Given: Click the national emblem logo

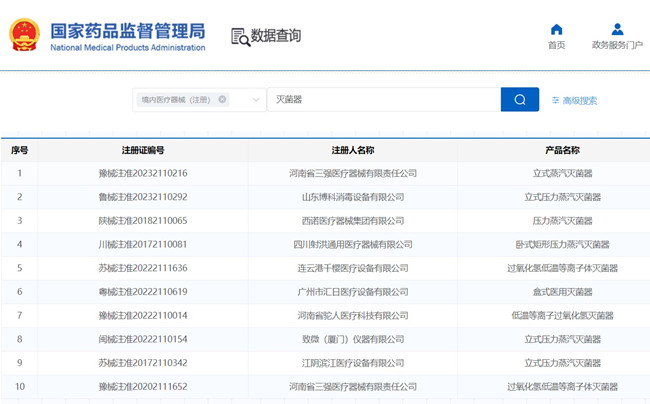Looking at the screenshot, I should pyautogui.click(x=24, y=35).
